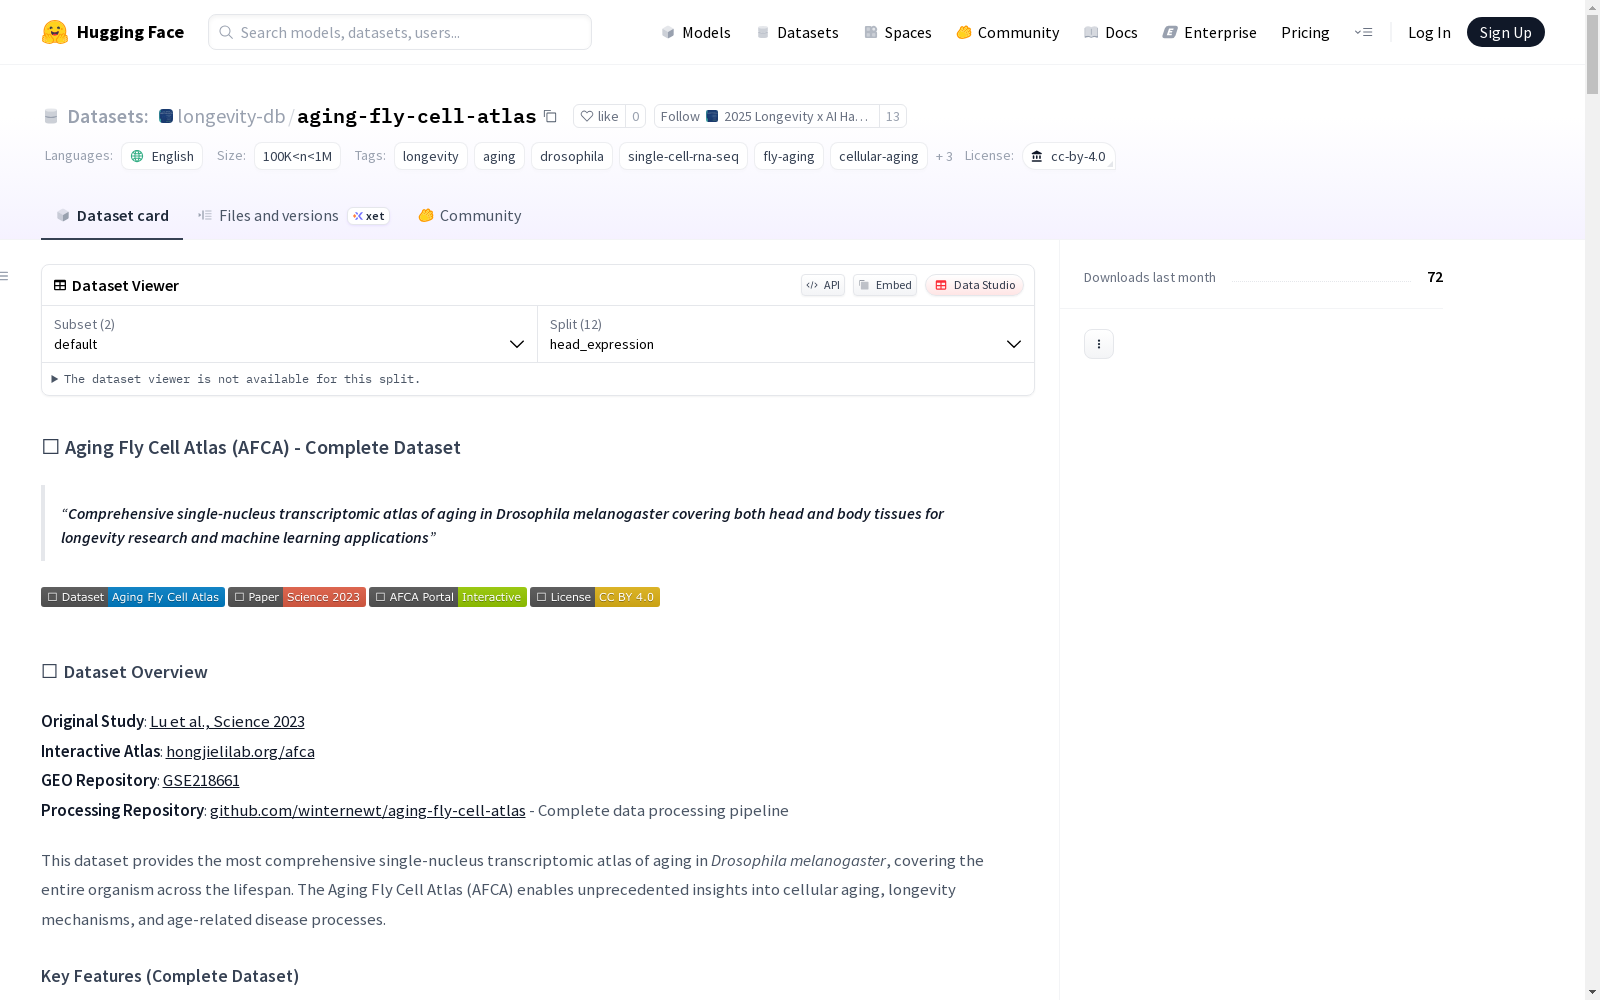
Task: Open Data Studio
Action: [x=975, y=285]
